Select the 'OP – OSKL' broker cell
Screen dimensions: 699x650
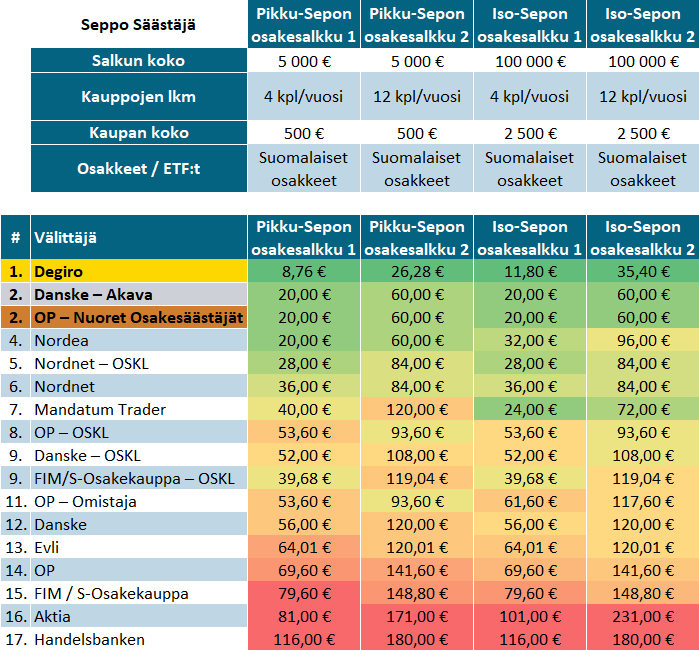pyautogui.click(x=139, y=432)
